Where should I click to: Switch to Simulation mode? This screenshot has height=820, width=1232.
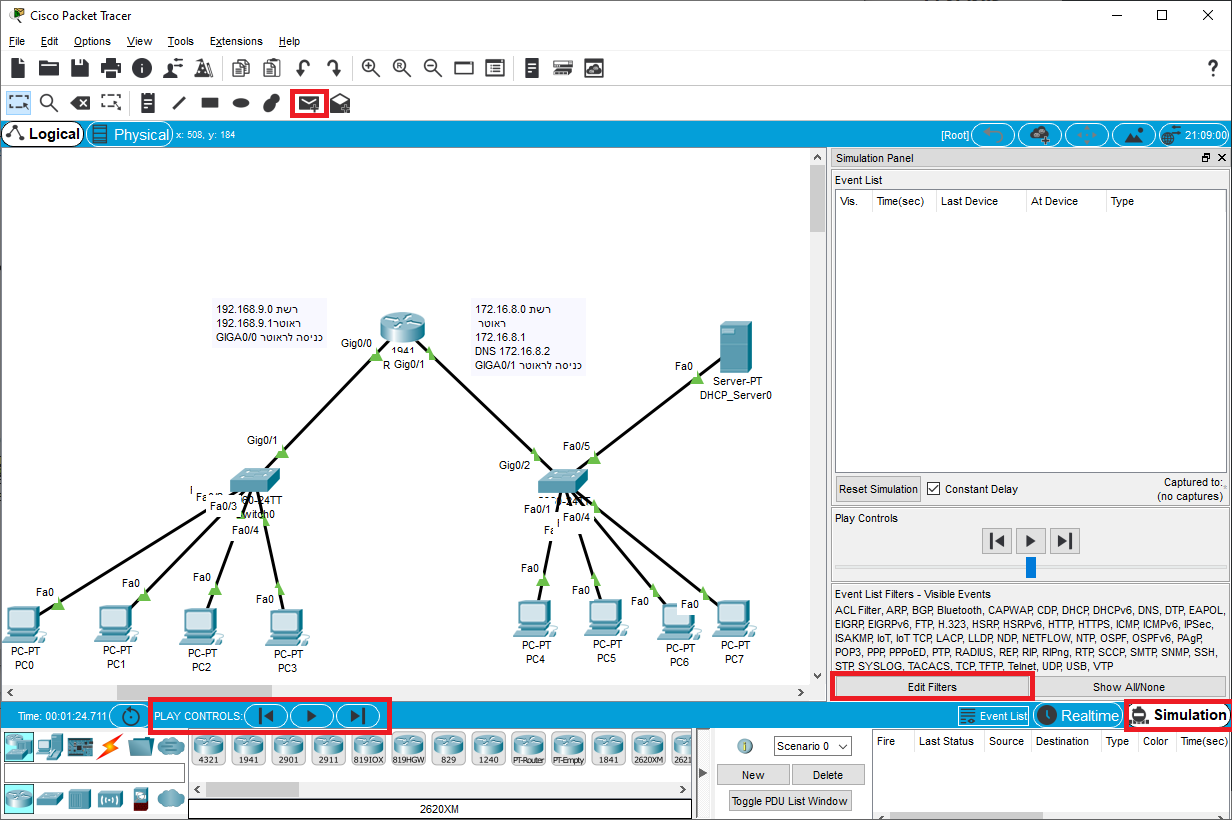click(1178, 715)
